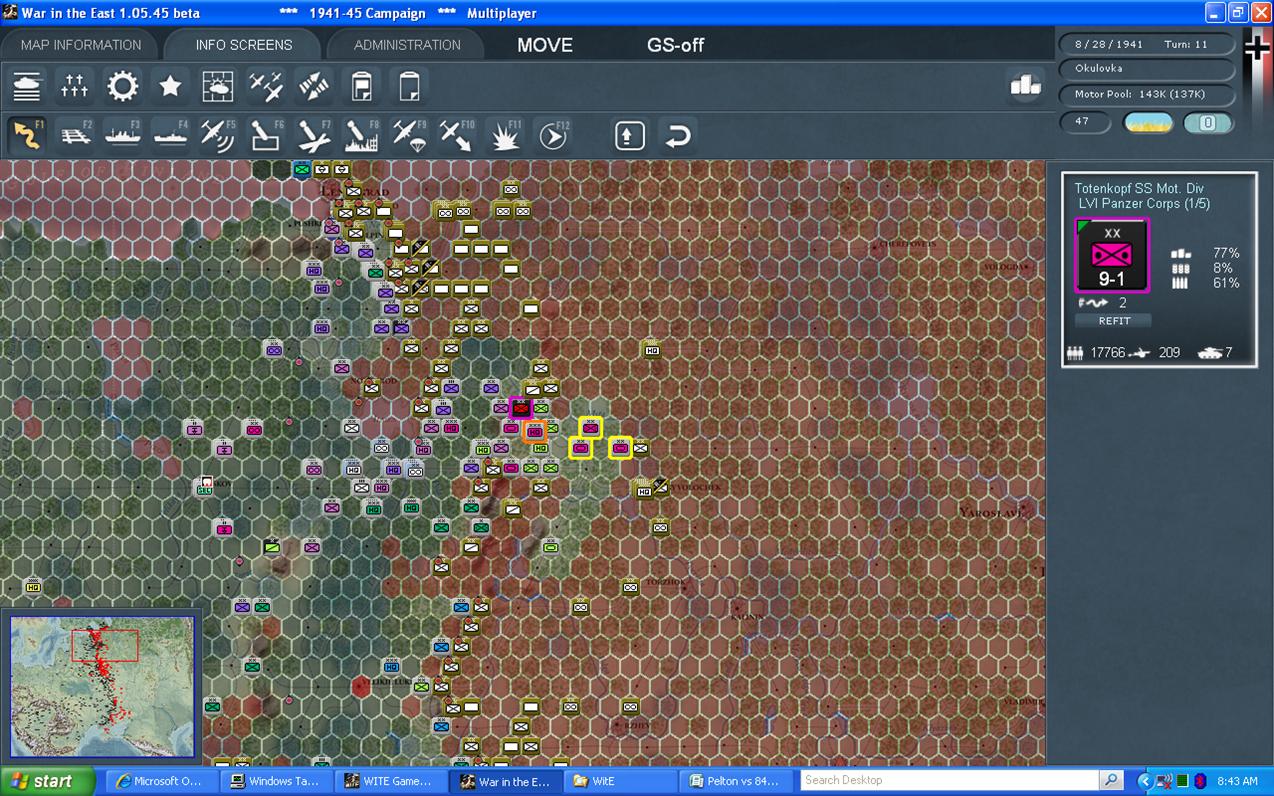Open the three-planes air doctrine icon

coord(266,86)
